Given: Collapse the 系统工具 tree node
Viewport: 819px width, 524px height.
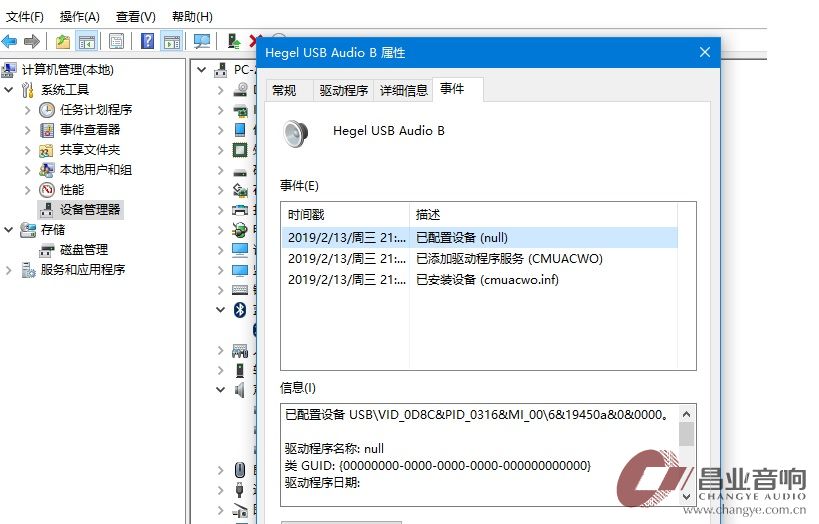Looking at the screenshot, I should [8, 90].
